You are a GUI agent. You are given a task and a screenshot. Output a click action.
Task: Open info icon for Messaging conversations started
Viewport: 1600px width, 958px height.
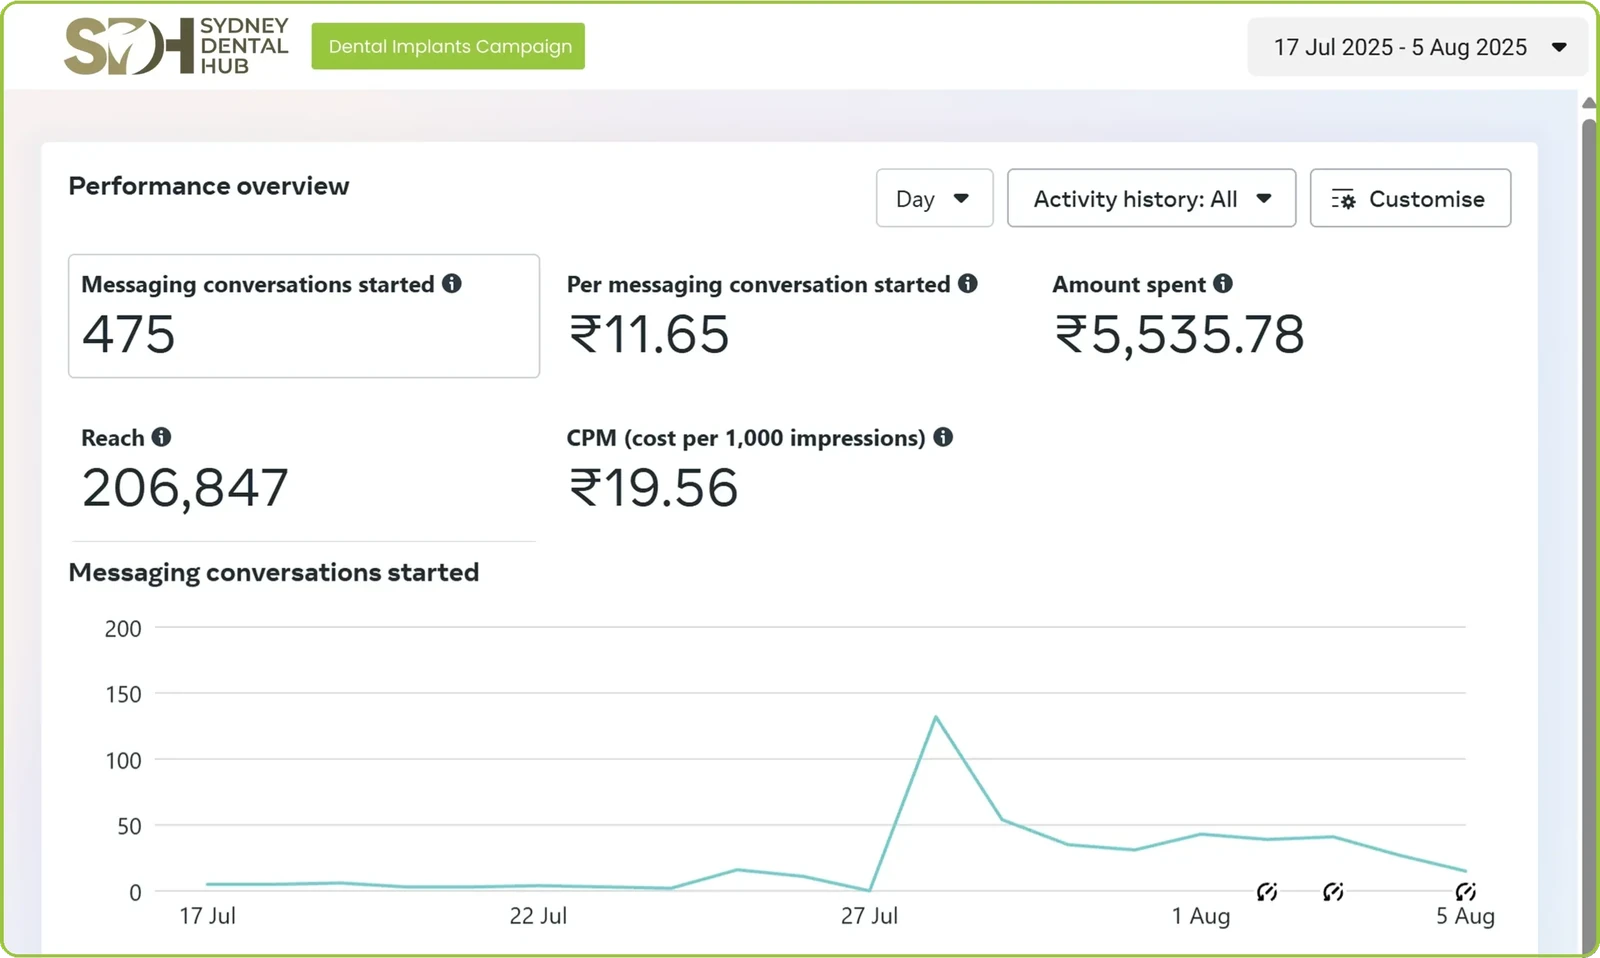coord(452,284)
